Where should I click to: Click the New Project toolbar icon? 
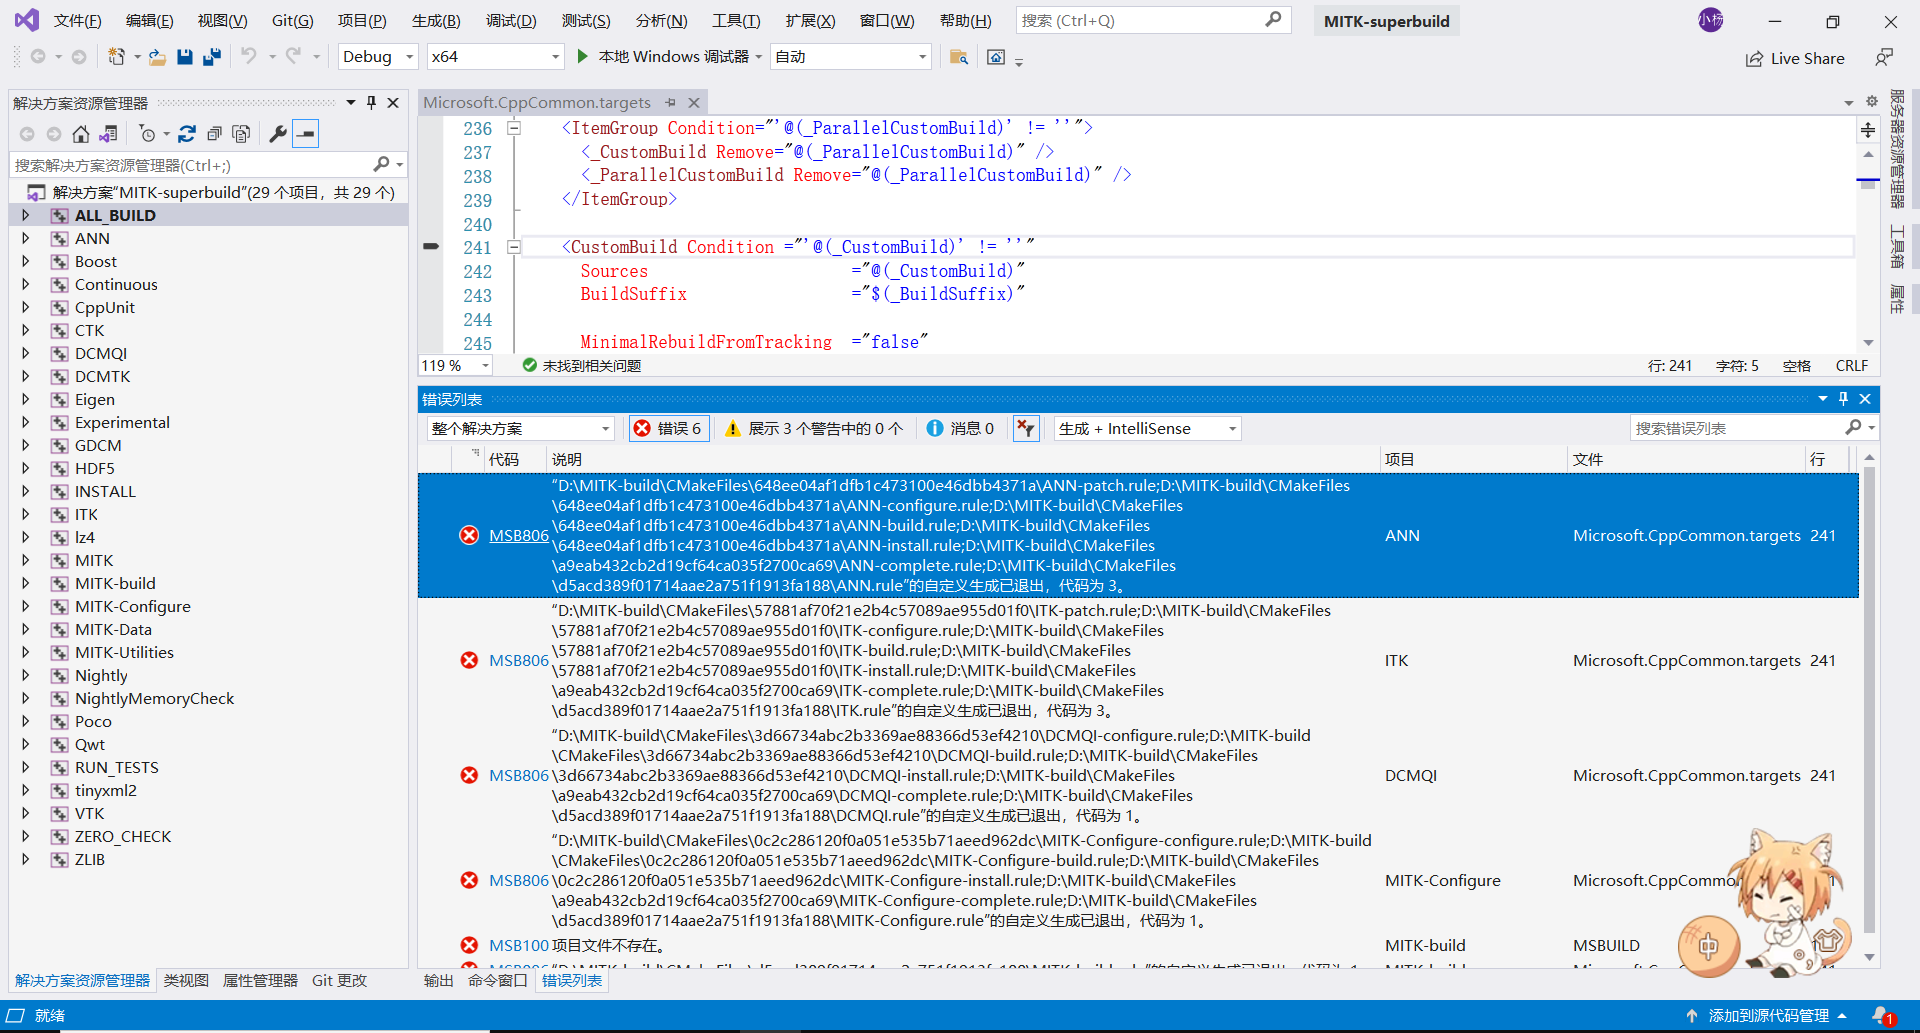click(117, 57)
